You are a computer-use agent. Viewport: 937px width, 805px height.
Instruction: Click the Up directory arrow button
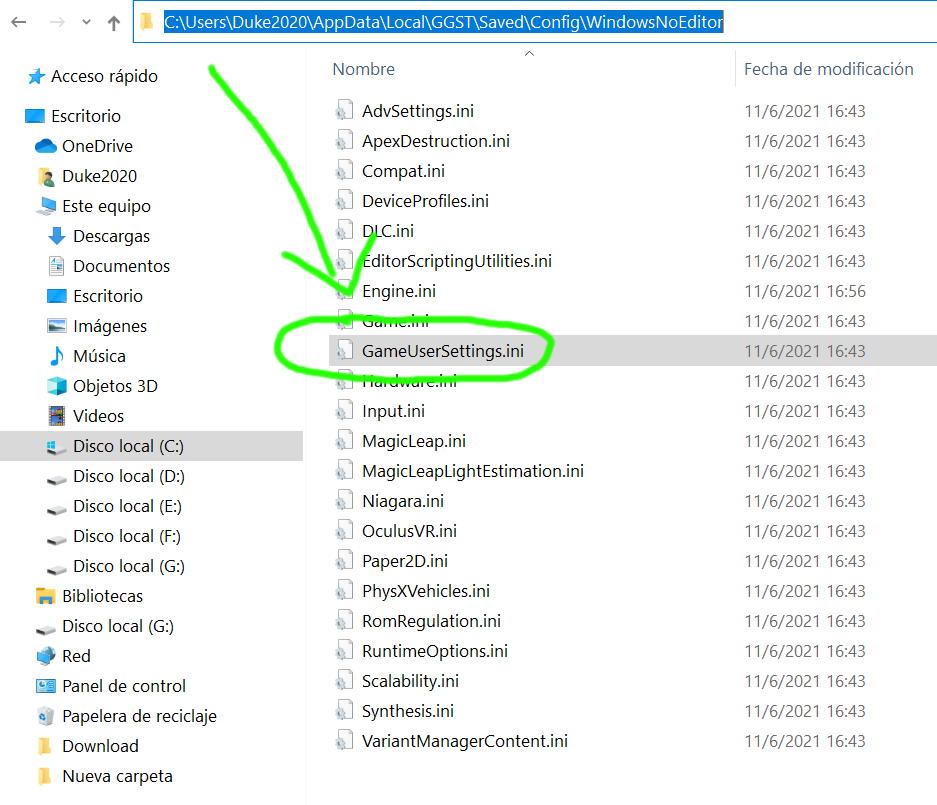113,23
